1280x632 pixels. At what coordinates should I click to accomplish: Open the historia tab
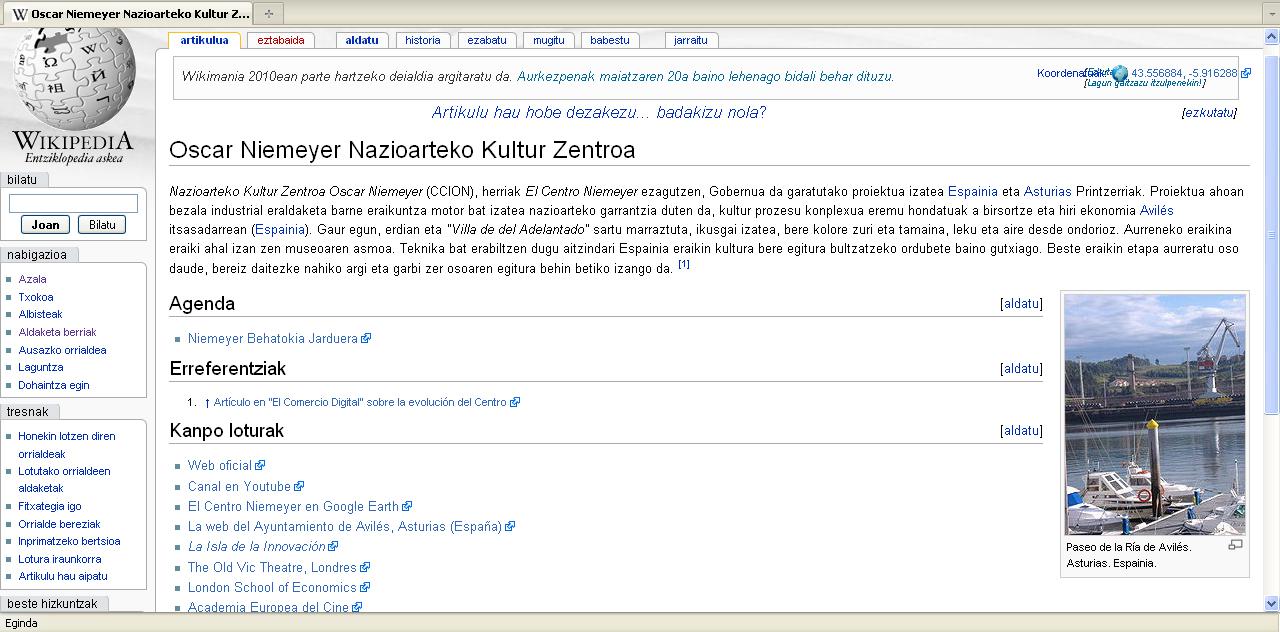[x=423, y=40]
